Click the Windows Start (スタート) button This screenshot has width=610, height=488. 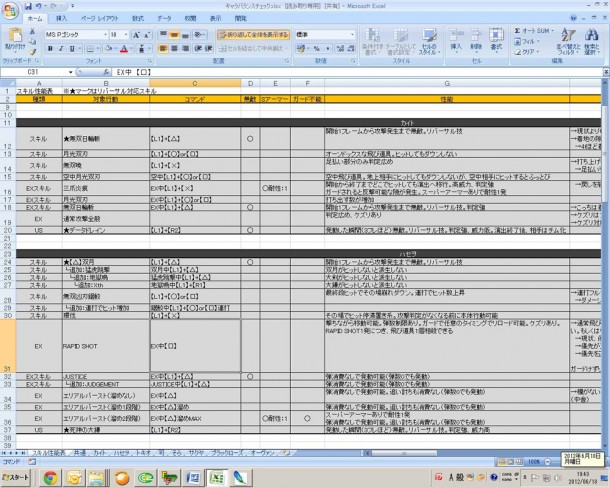[16, 477]
